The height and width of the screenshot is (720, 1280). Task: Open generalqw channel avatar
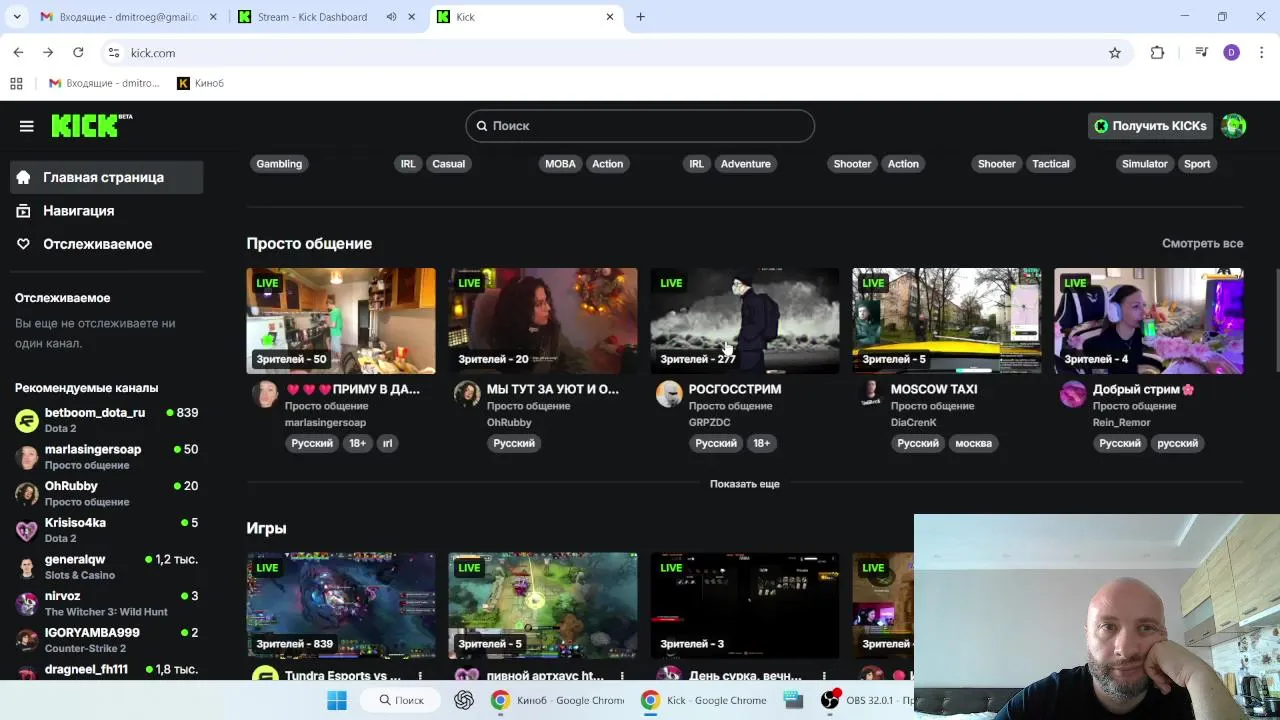[x=27, y=567]
